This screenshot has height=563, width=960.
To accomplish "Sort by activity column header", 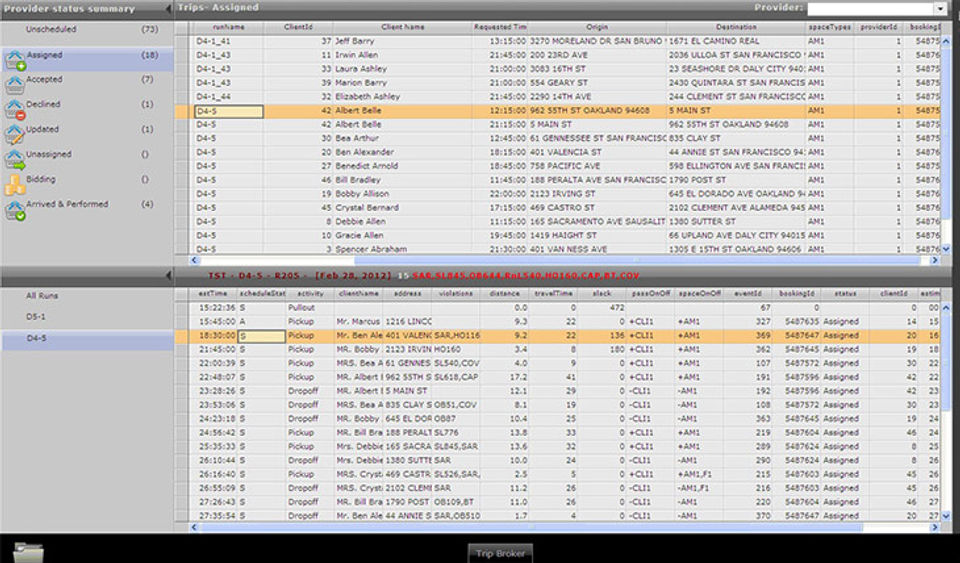I will click(x=310, y=294).
